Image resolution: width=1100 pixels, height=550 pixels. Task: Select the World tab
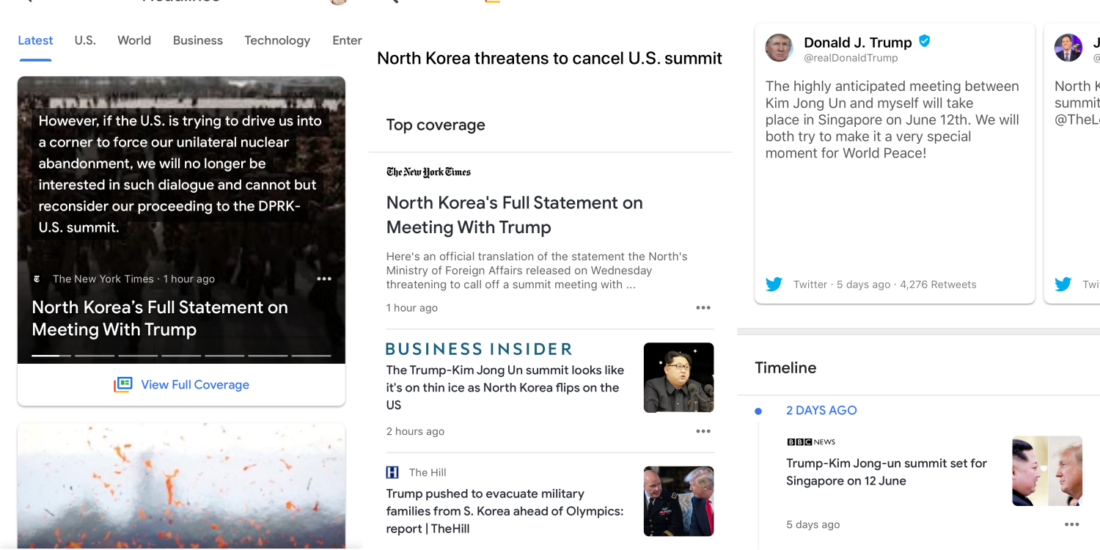tap(134, 41)
